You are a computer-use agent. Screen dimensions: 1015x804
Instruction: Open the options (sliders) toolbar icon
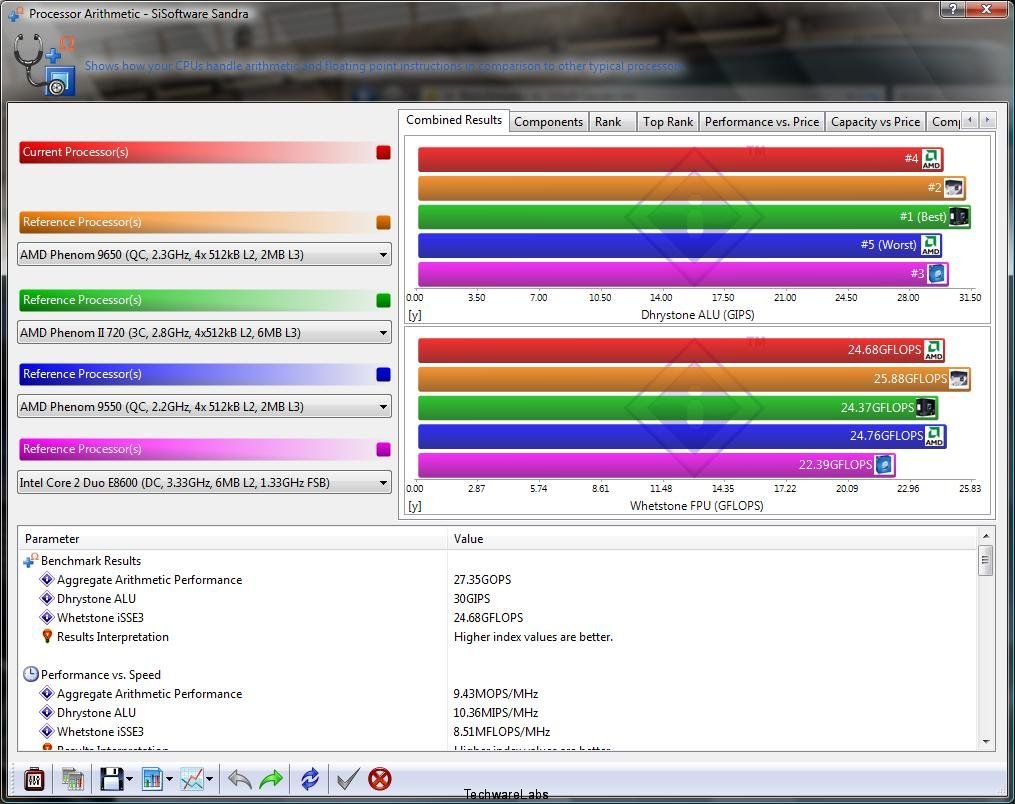point(34,779)
